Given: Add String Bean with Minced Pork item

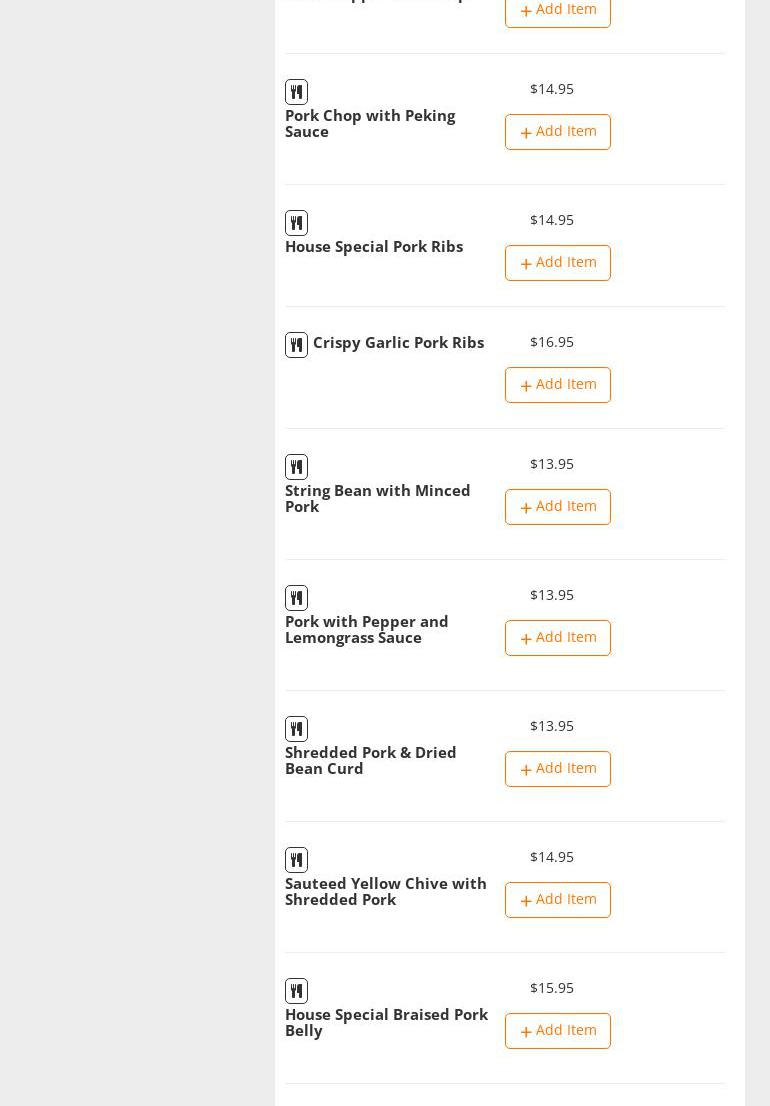Looking at the screenshot, I should tap(557, 507).
